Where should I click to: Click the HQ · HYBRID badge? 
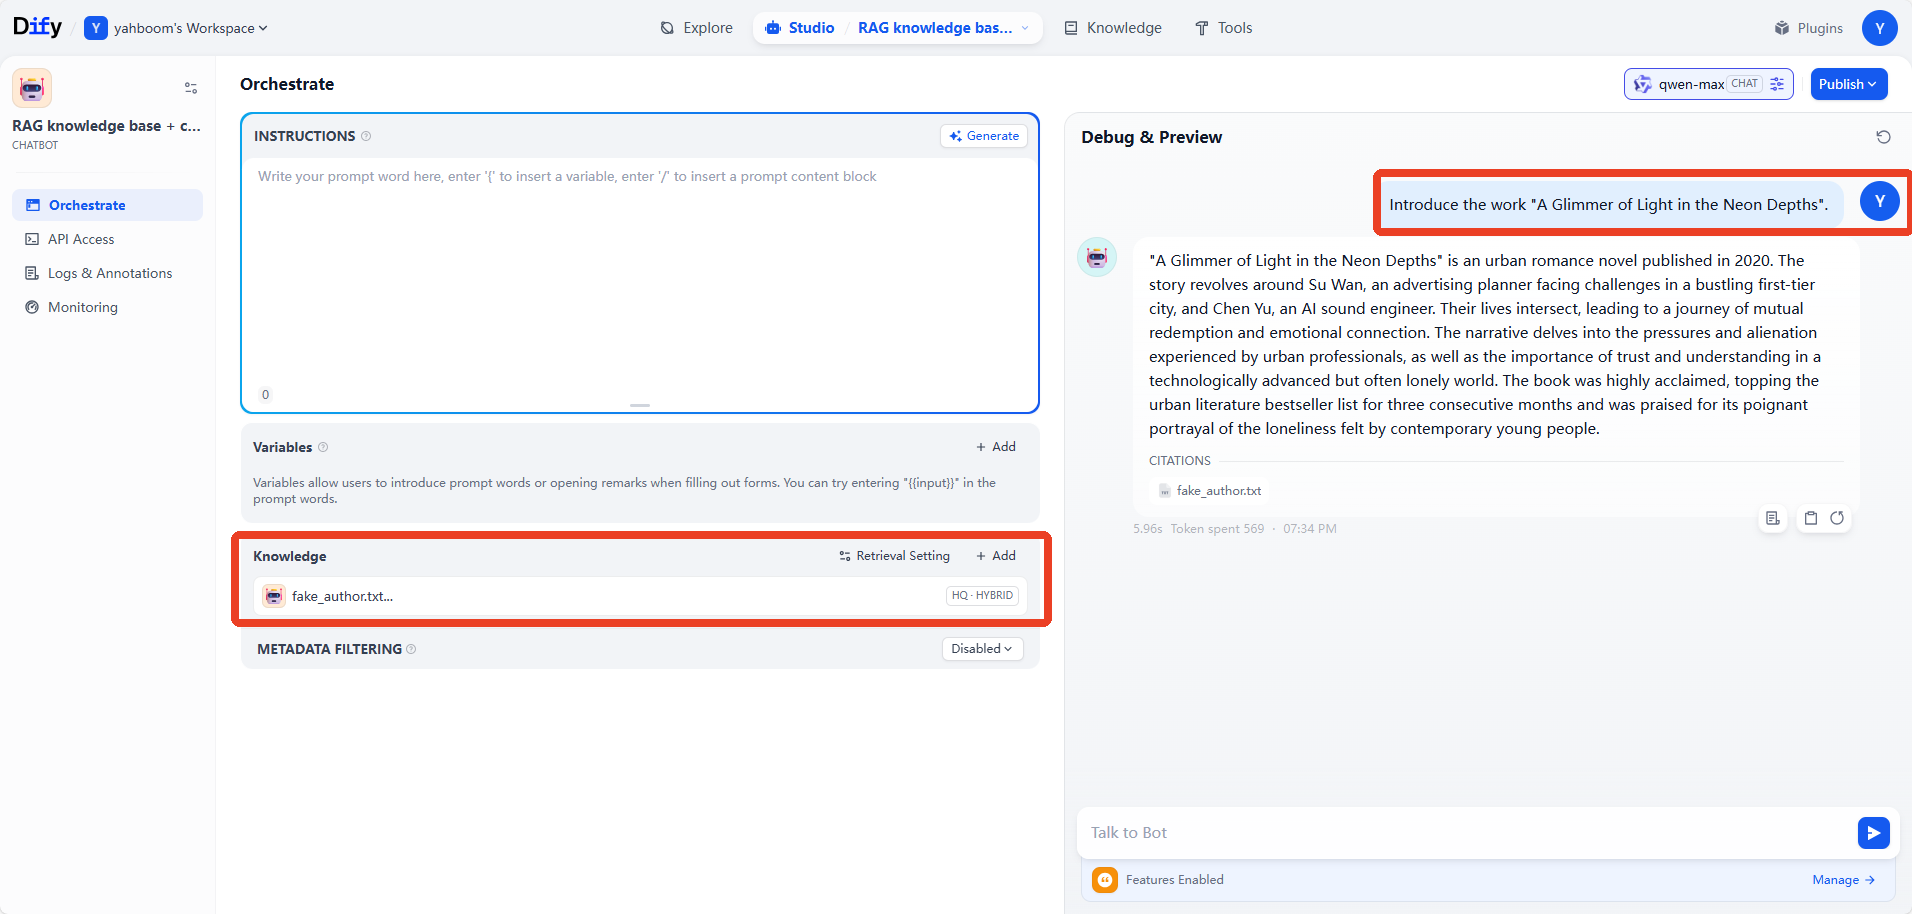982,596
